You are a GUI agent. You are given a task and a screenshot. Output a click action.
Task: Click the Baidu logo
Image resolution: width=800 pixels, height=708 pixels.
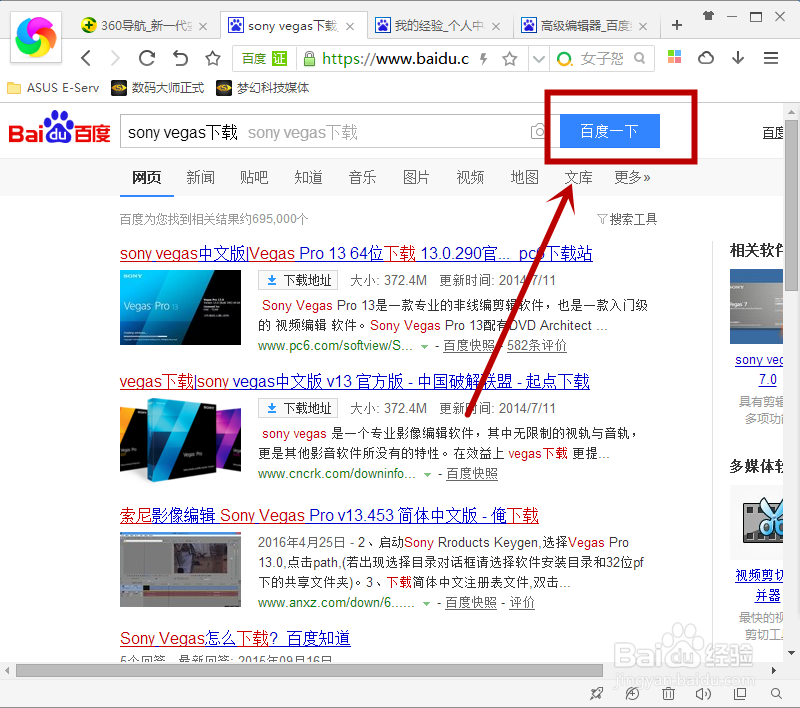point(59,128)
